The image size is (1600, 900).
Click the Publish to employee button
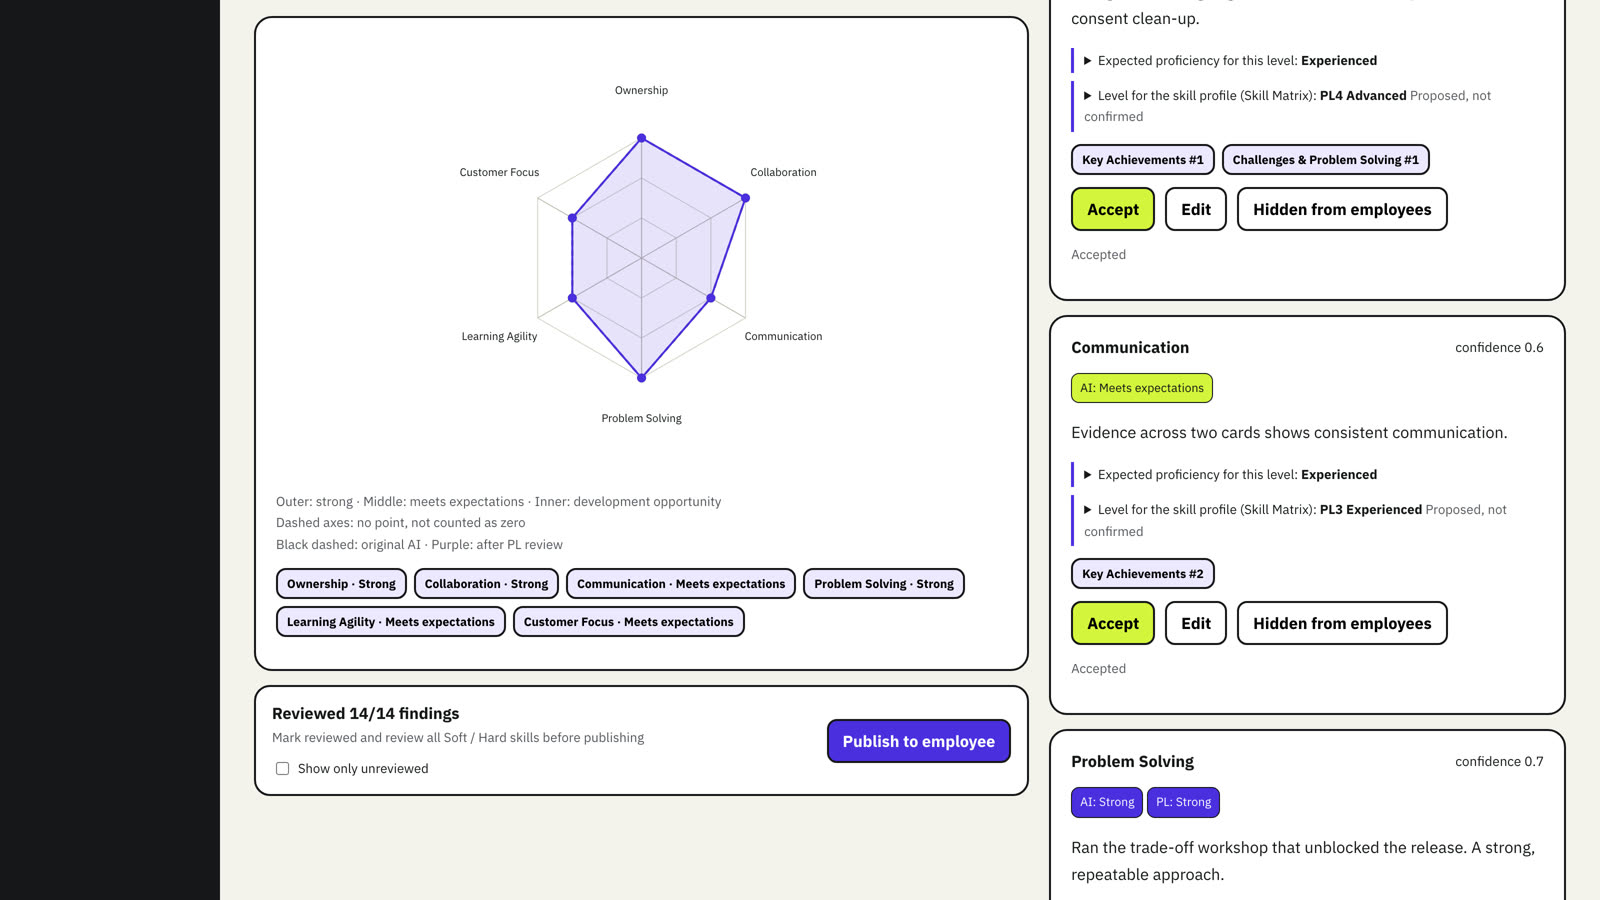(x=919, y=741)
